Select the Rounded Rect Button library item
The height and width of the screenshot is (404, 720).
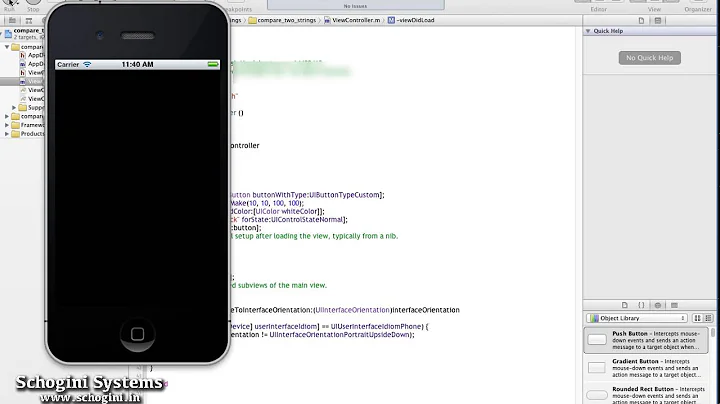click(646, 394)
